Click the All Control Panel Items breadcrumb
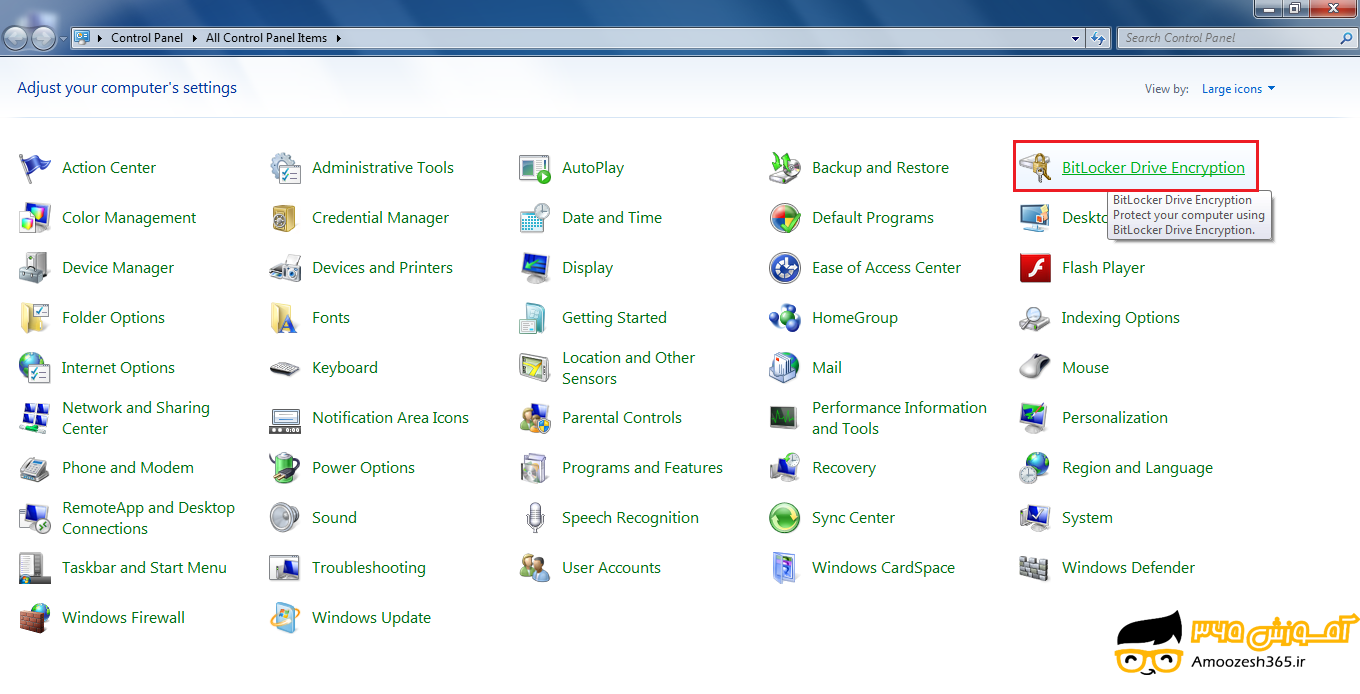The image size is (1360, 694). (266, 38)
